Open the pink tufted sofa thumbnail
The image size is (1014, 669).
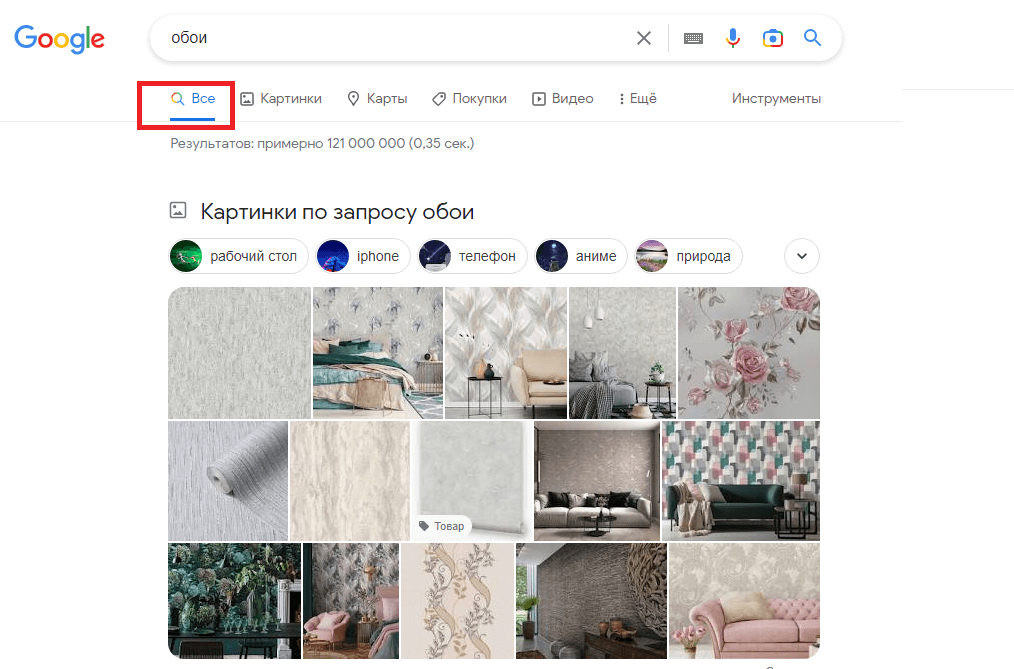744,600
